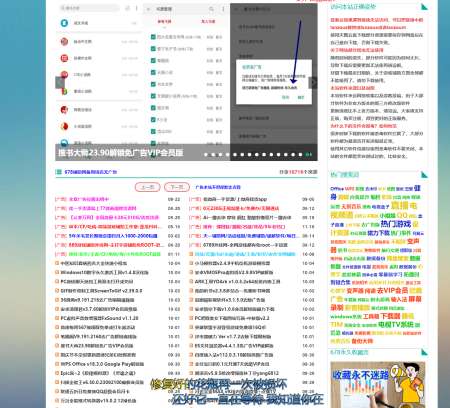Open the WPS Office Google Play post
The width and height of the screenshot is (450, 408).
coord(102,364)
